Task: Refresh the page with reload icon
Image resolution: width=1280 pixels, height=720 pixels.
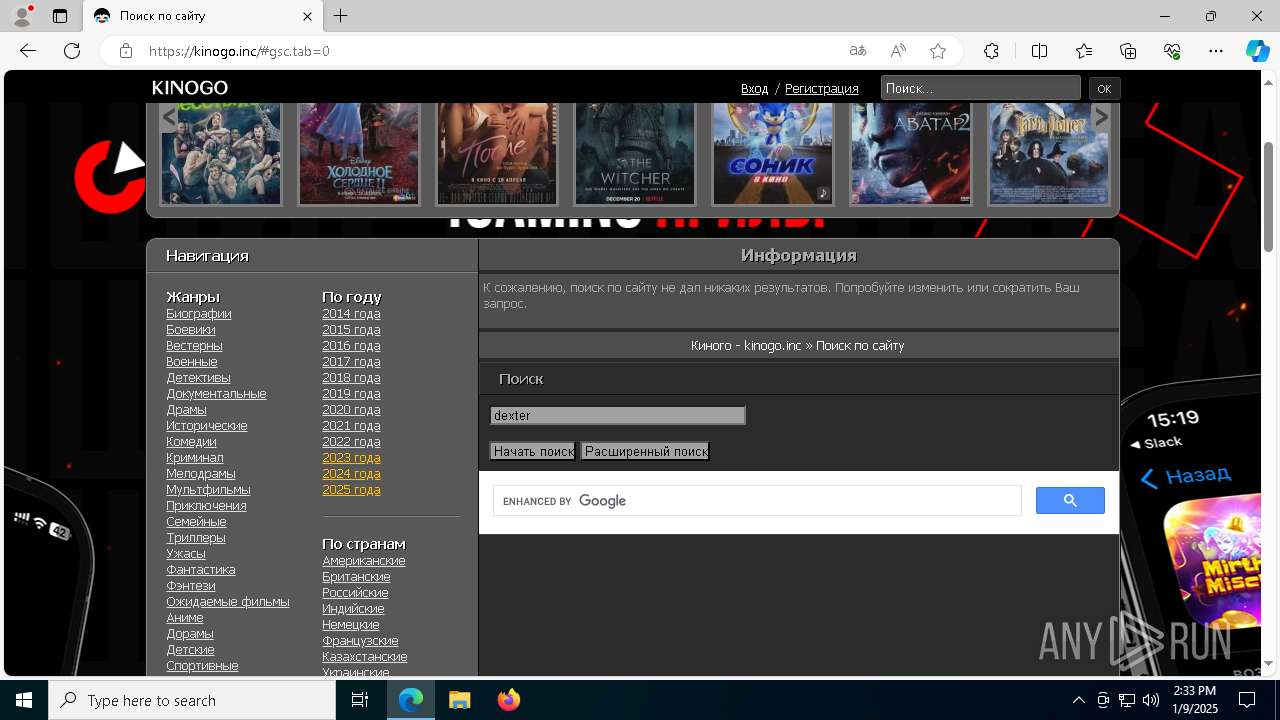Action: 72,51
